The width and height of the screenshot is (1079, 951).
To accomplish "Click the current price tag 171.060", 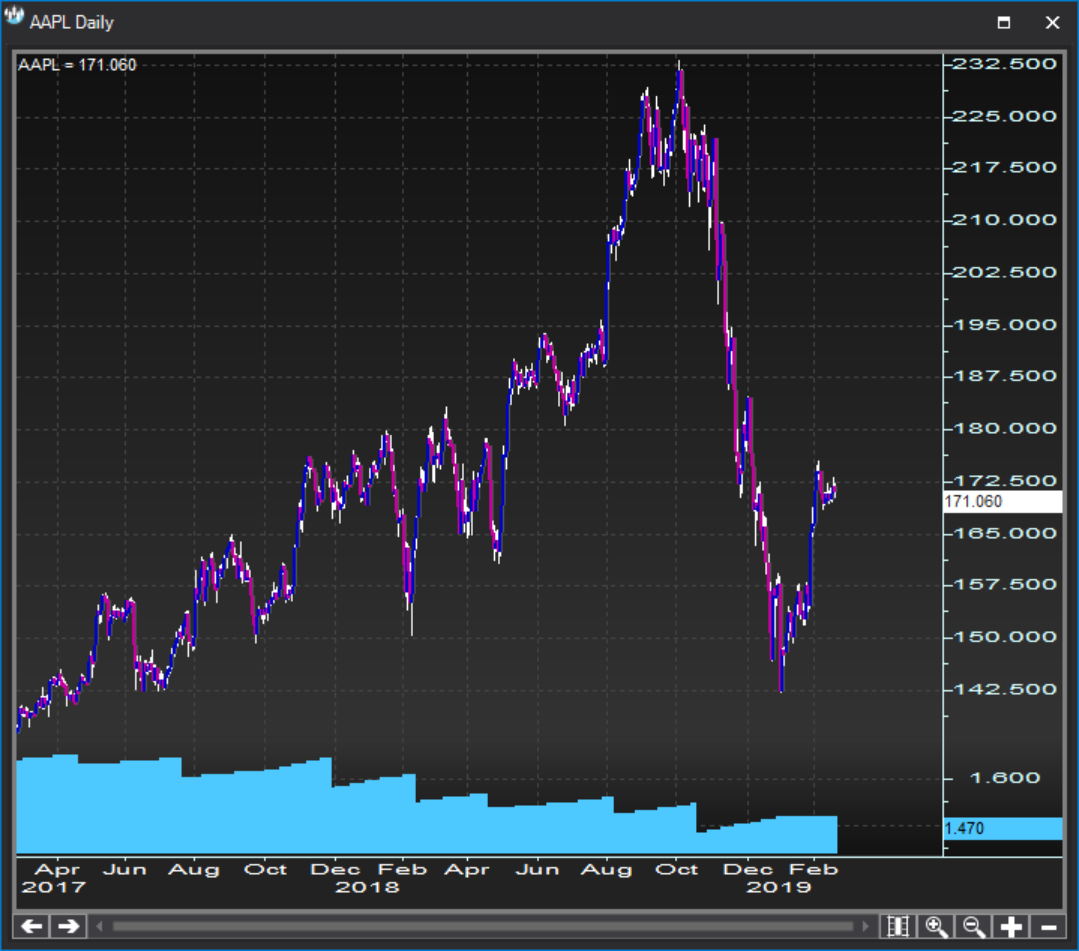I will [x=1003, y=501].
